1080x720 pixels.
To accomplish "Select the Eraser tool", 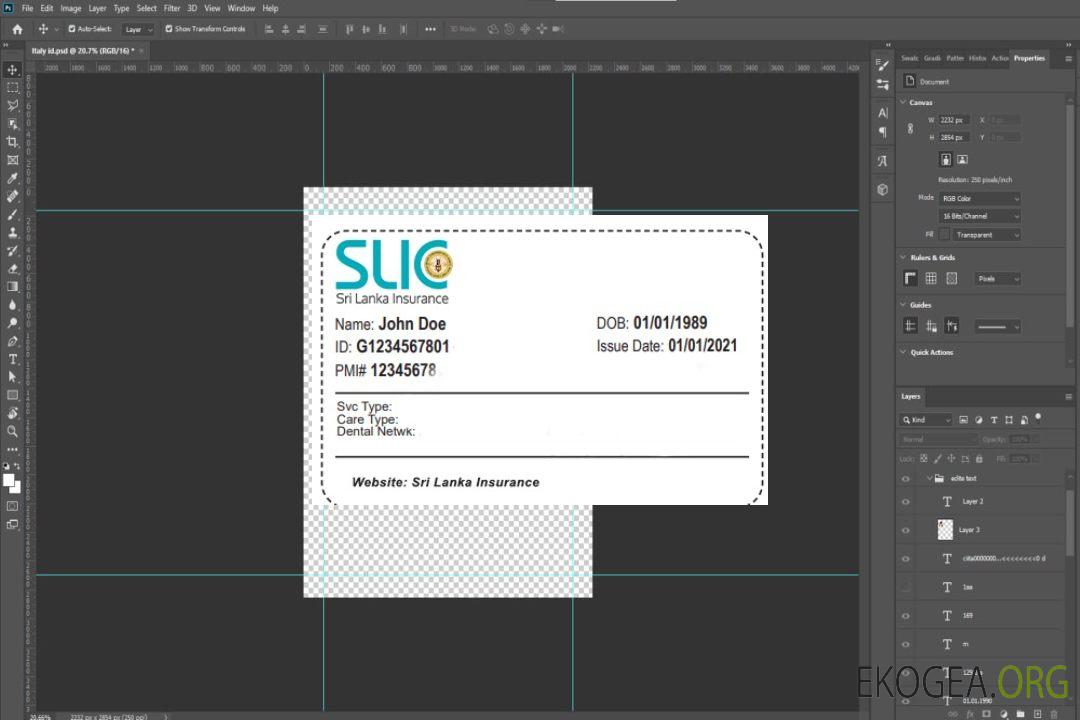I will click(x=13, y=268).
